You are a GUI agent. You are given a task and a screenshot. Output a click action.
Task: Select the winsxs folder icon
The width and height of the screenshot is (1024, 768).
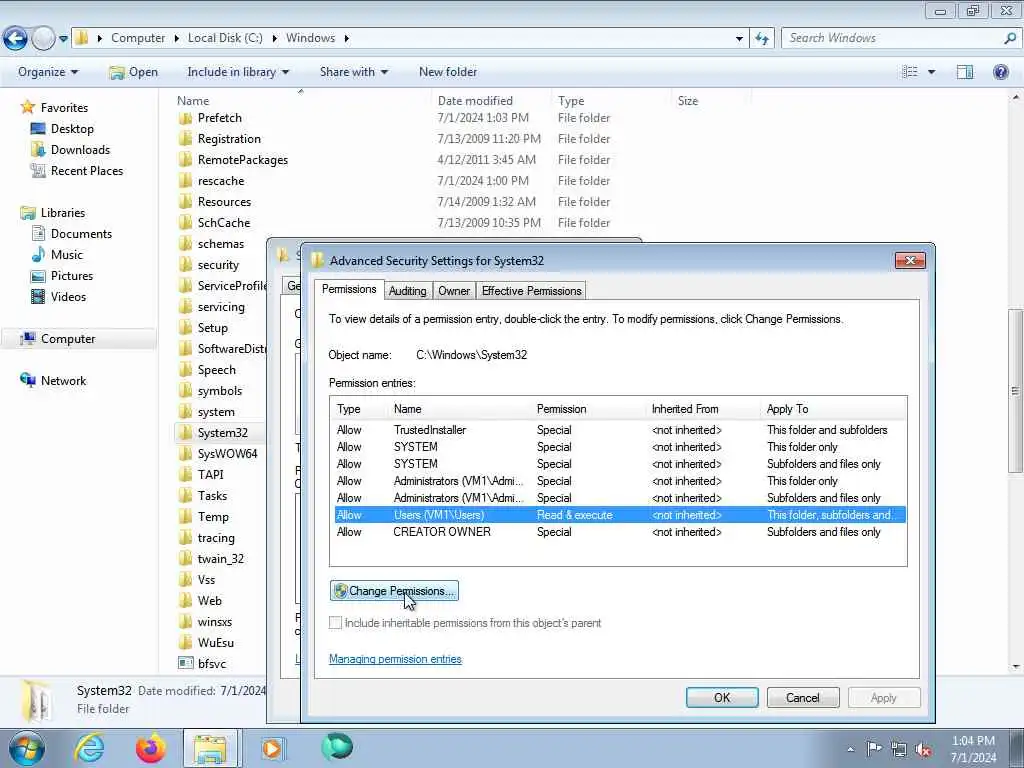(185, 622)
